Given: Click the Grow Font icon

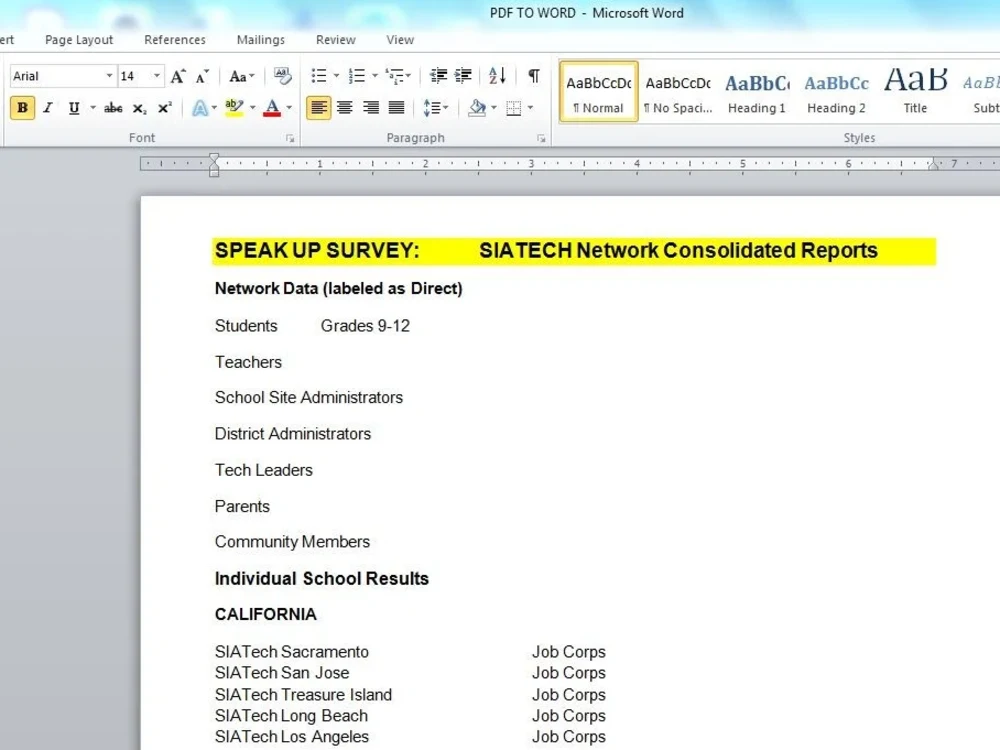Looking at the screenshot, I should click(x=178, y=77).
